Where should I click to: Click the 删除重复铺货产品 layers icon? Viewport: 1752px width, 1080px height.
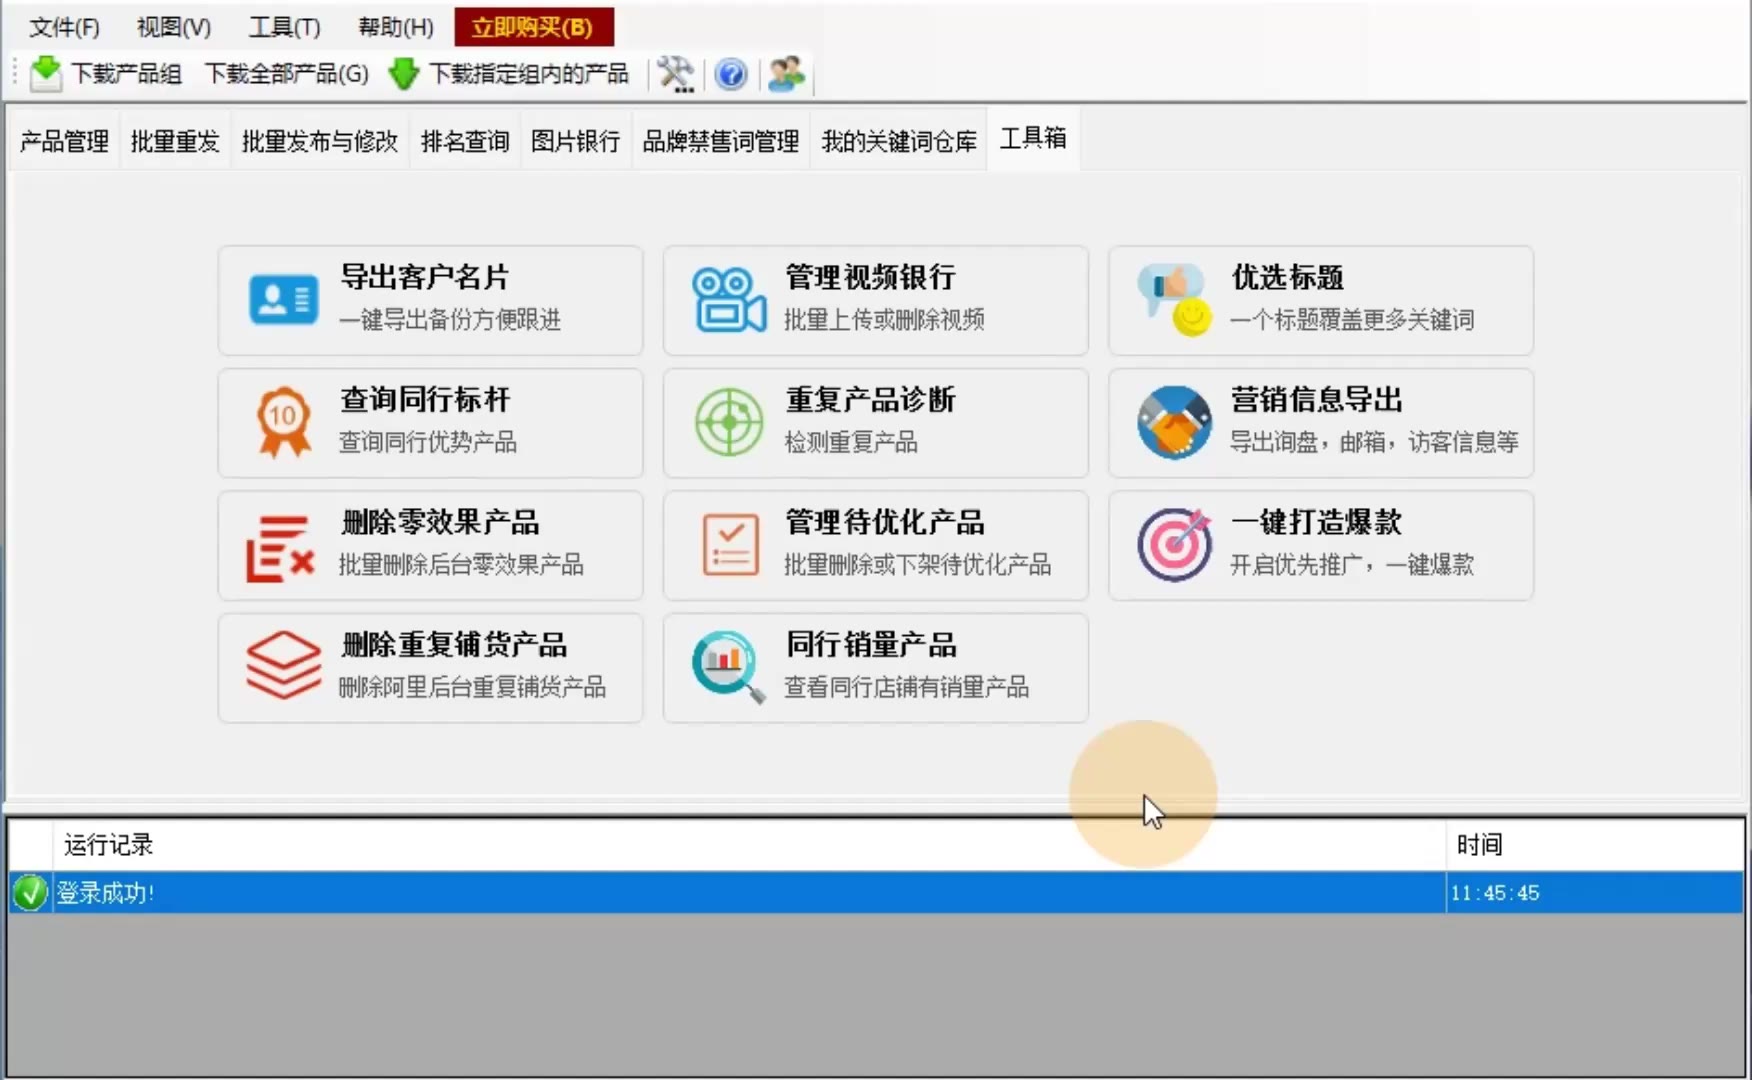click(284, 665)
